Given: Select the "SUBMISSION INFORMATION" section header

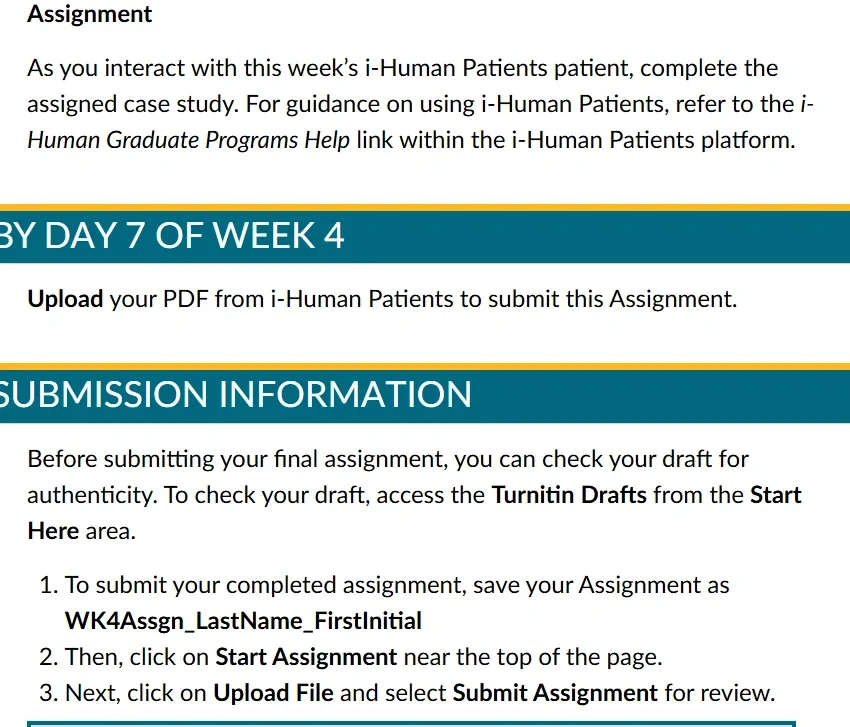Looking at the screenshot, I should (x=236, y=393).
